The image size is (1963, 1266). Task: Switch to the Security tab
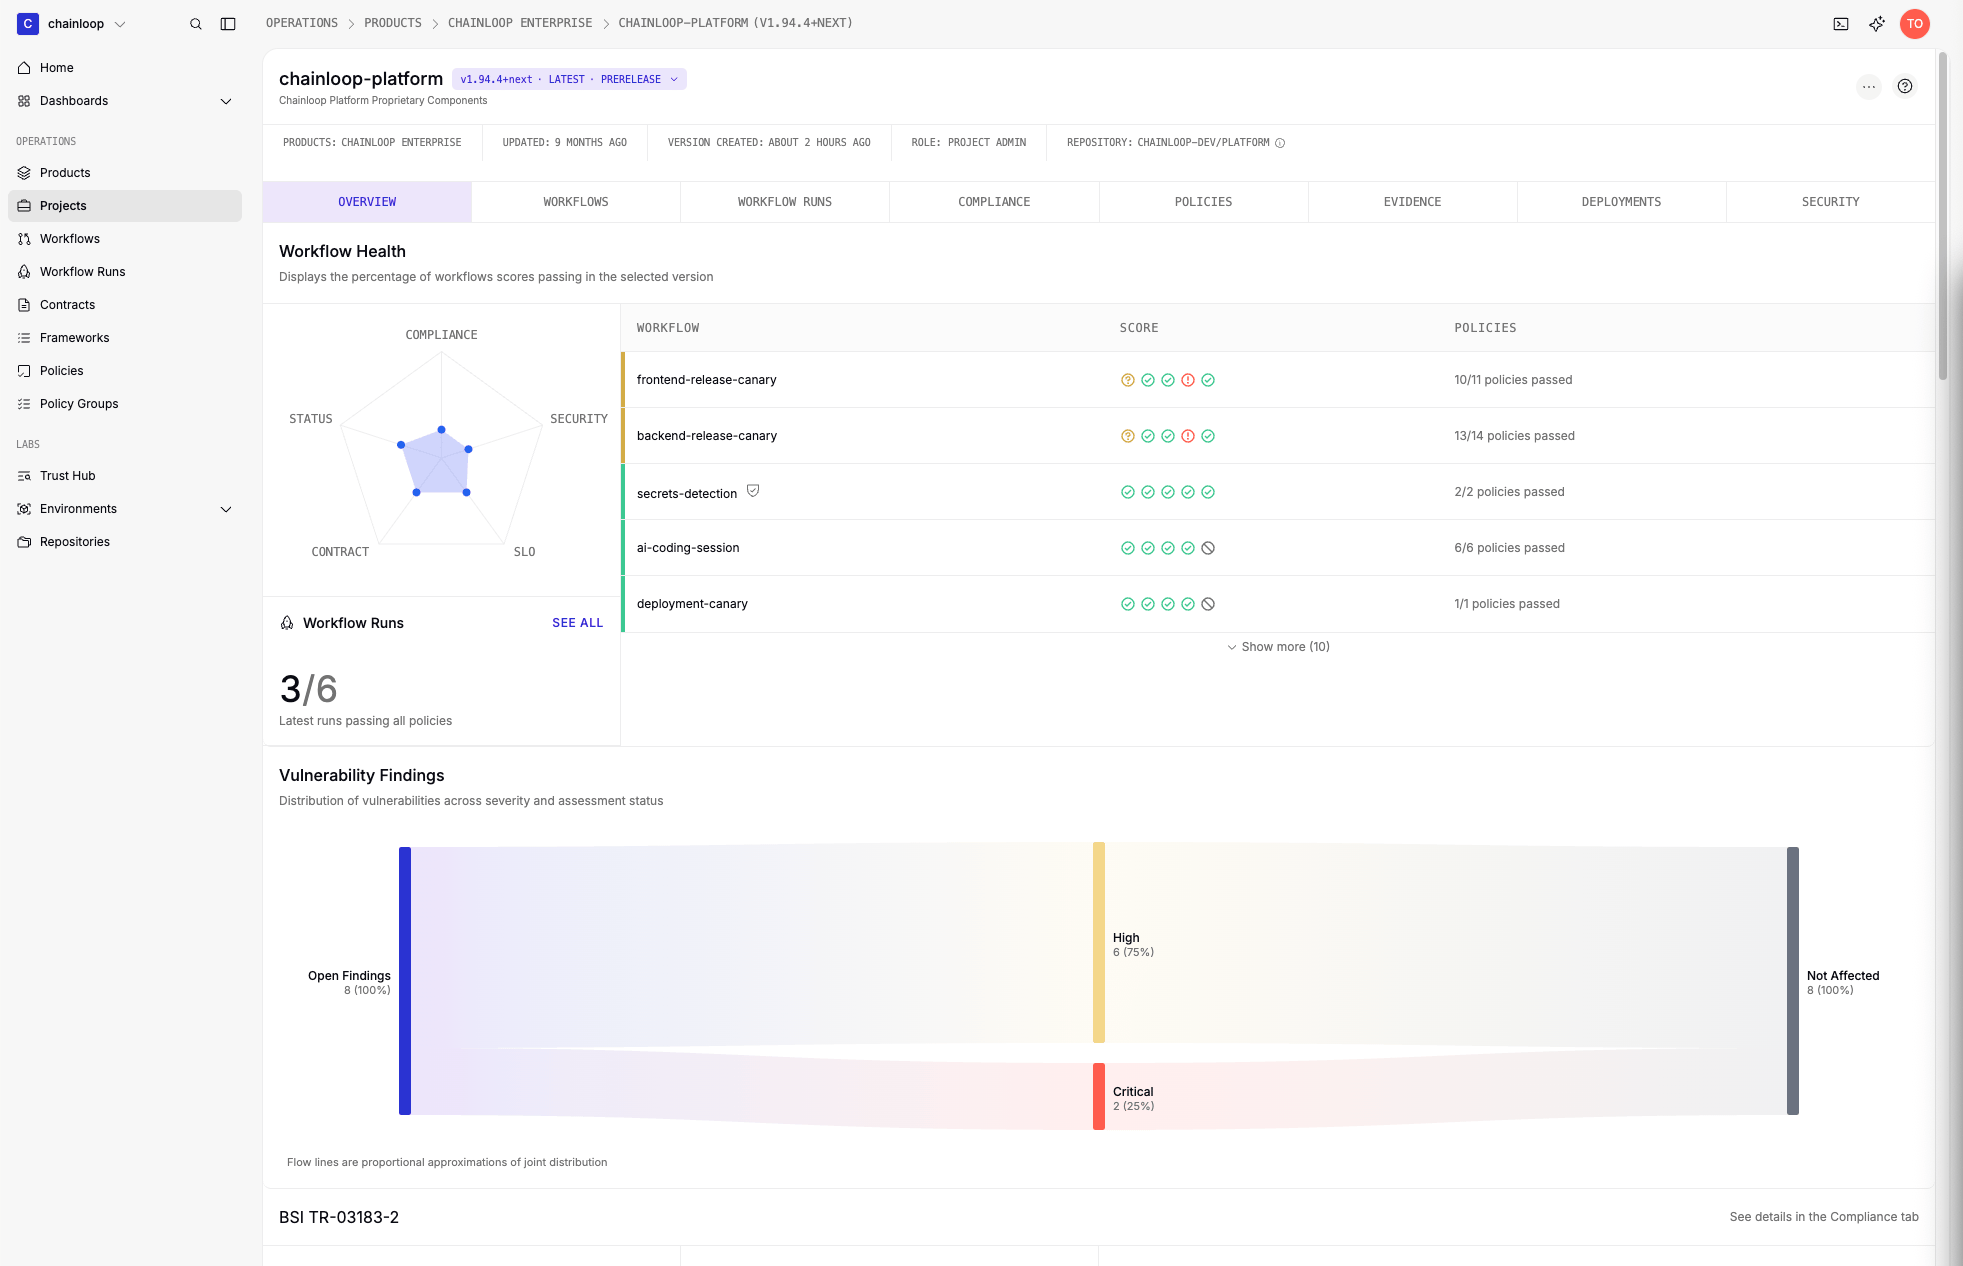click(x=1830, y=202)
